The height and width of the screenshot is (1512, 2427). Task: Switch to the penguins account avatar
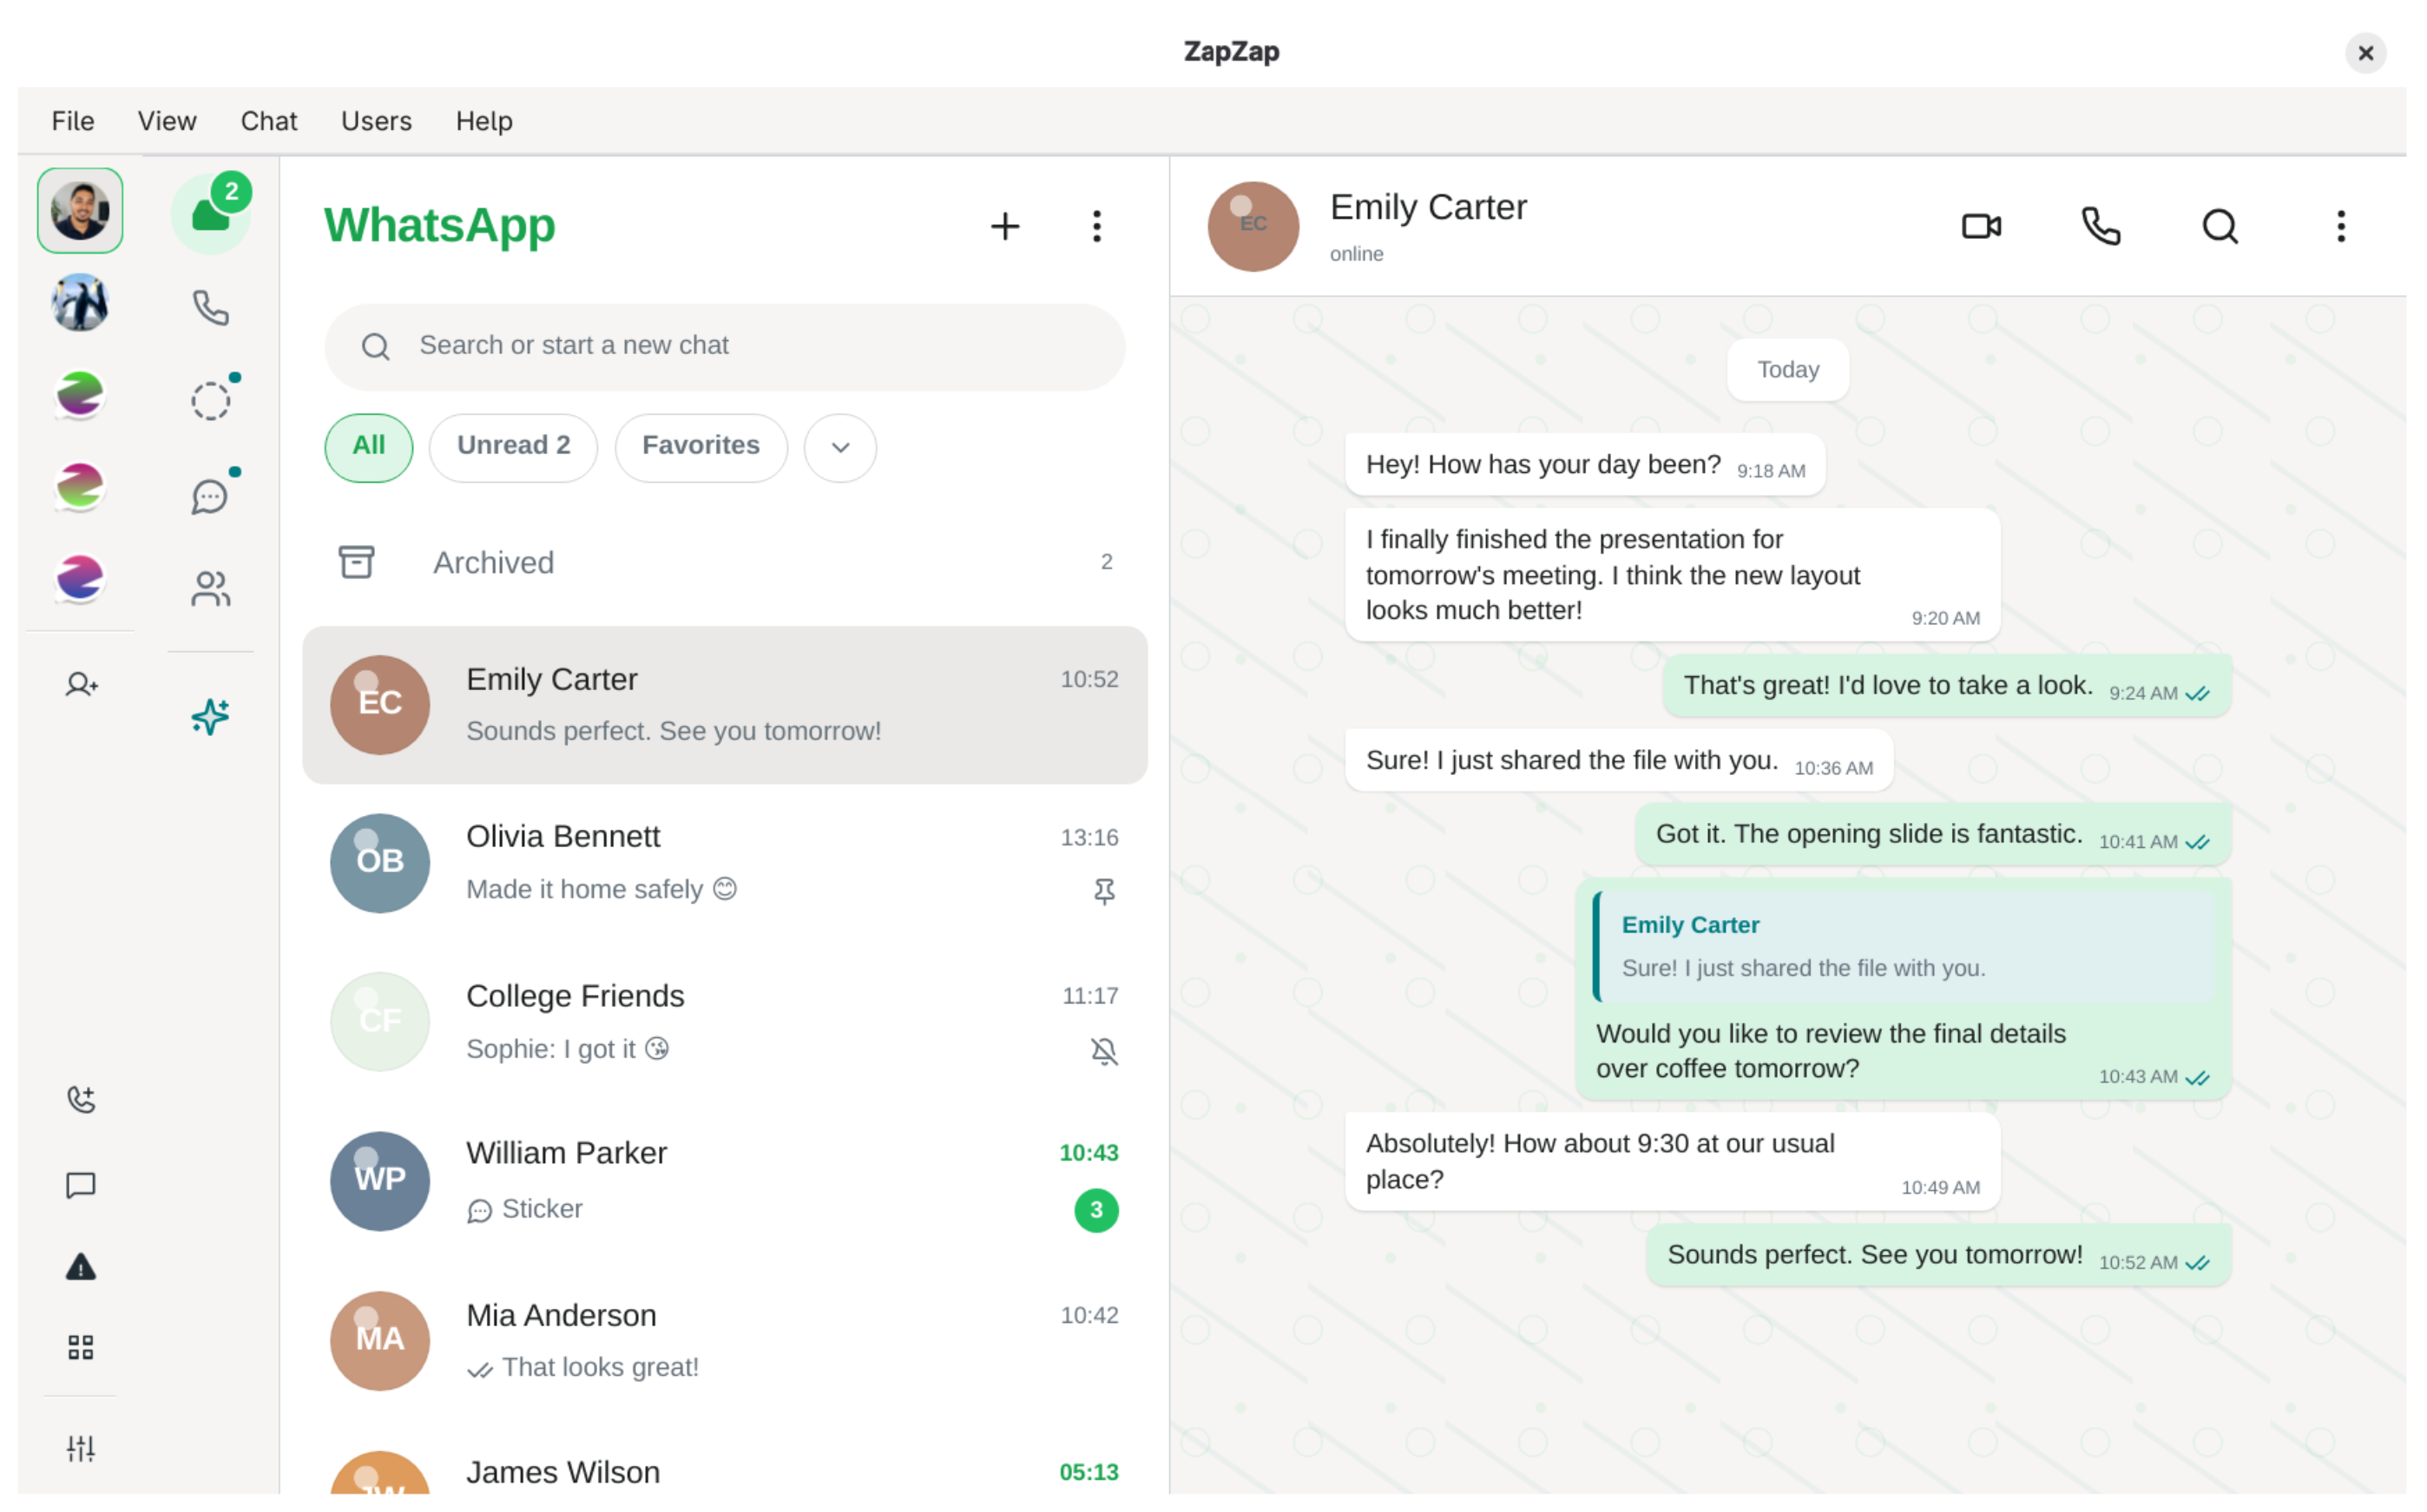click(80, 302)
